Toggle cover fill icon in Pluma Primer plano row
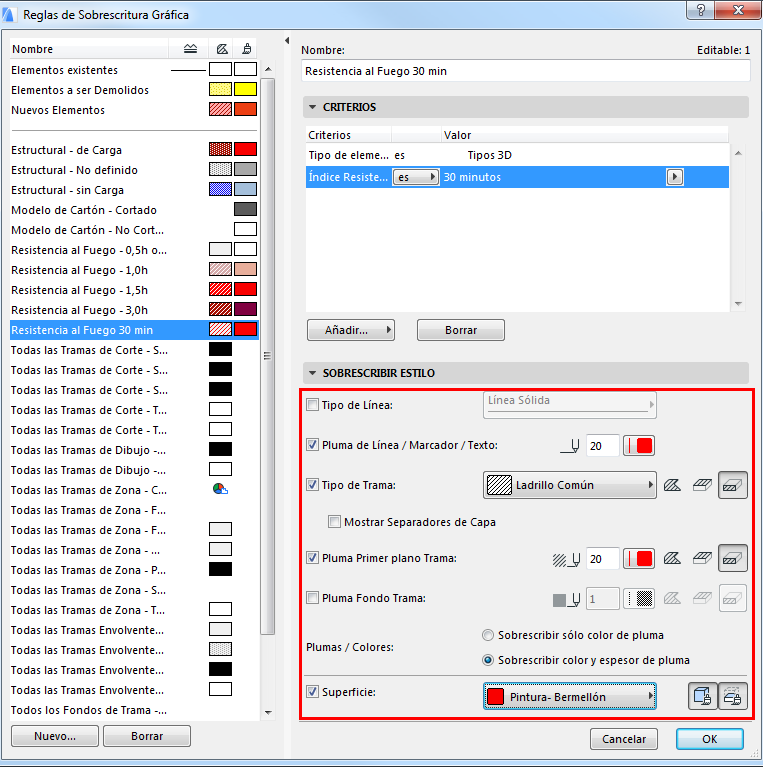Image resolution: width=763 pixels, height=767 pixels. pyautogui.click(x=702, y=558)
